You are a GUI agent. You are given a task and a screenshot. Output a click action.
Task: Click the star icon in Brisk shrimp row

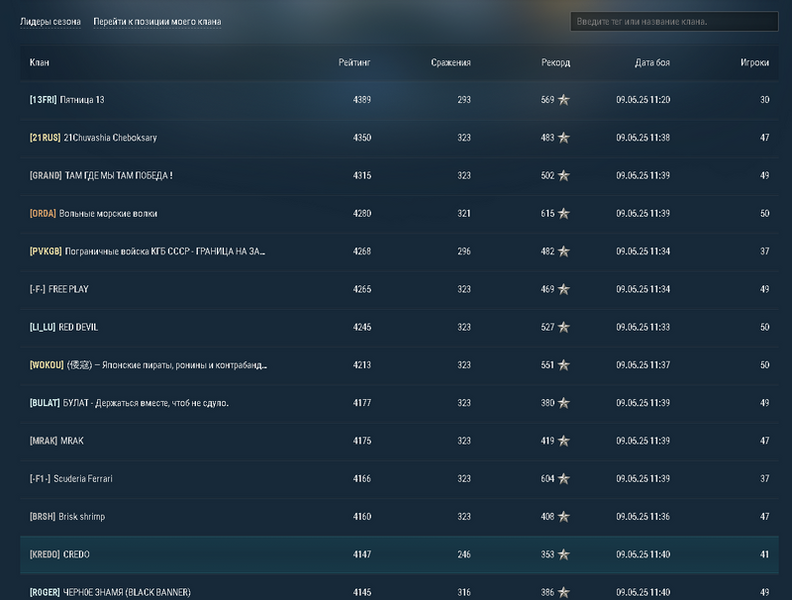pos(564,517)
